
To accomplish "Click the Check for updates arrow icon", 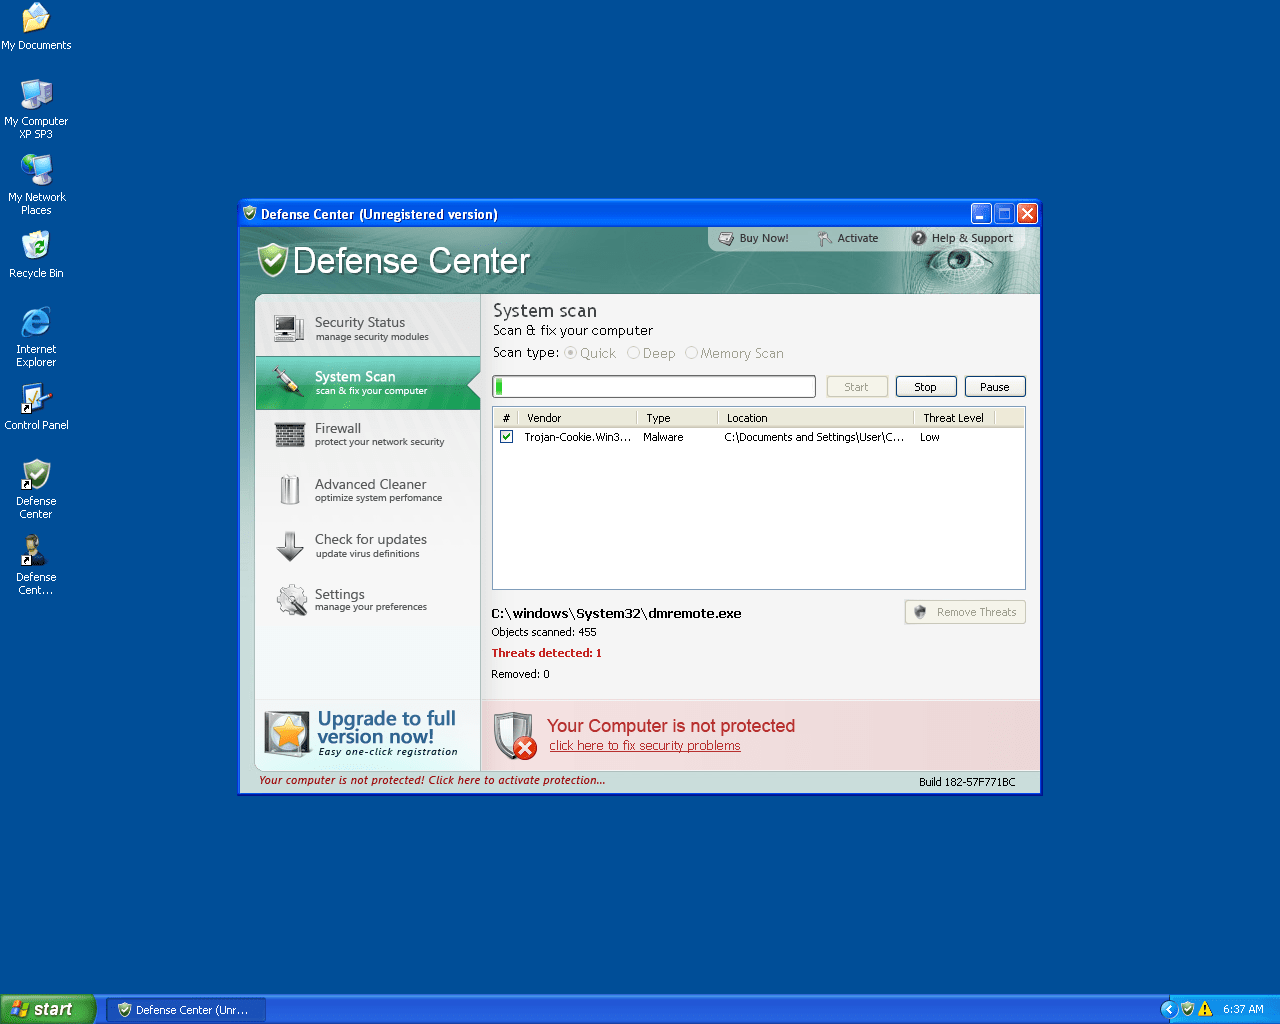I will click(x=289, y=546).
